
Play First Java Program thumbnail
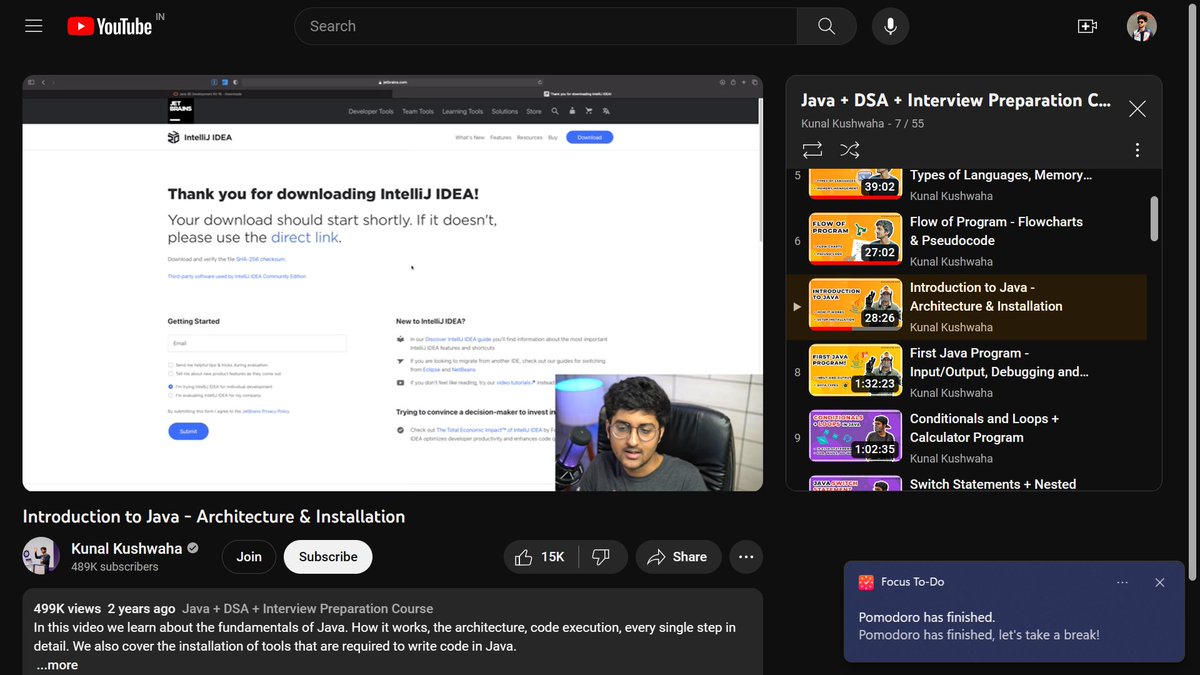855,371
